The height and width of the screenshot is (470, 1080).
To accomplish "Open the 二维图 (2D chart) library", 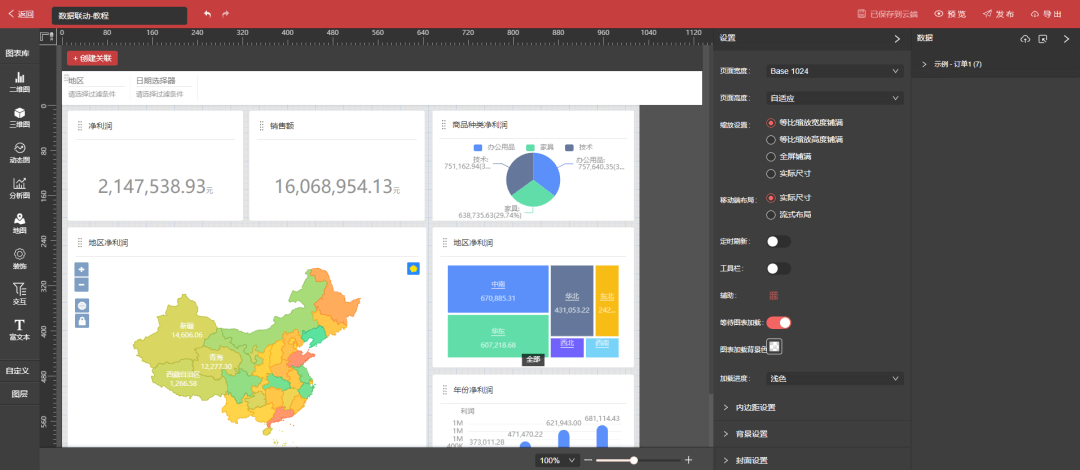I will (19, 82).
